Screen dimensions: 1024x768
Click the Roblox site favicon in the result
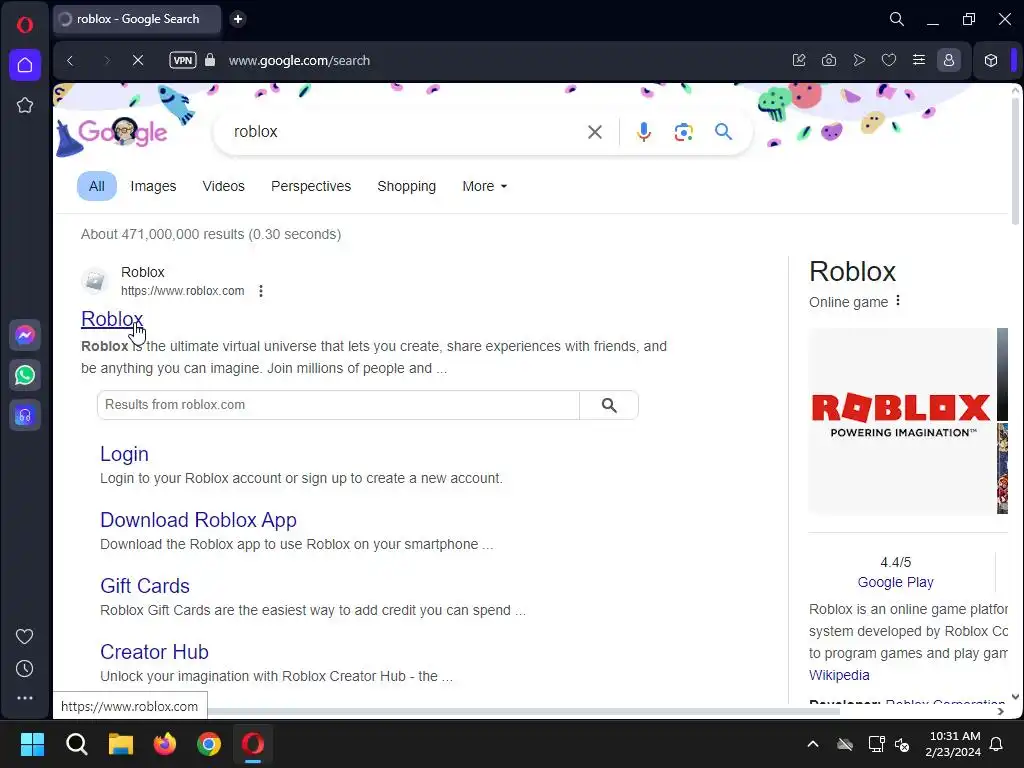coord(95,281)
